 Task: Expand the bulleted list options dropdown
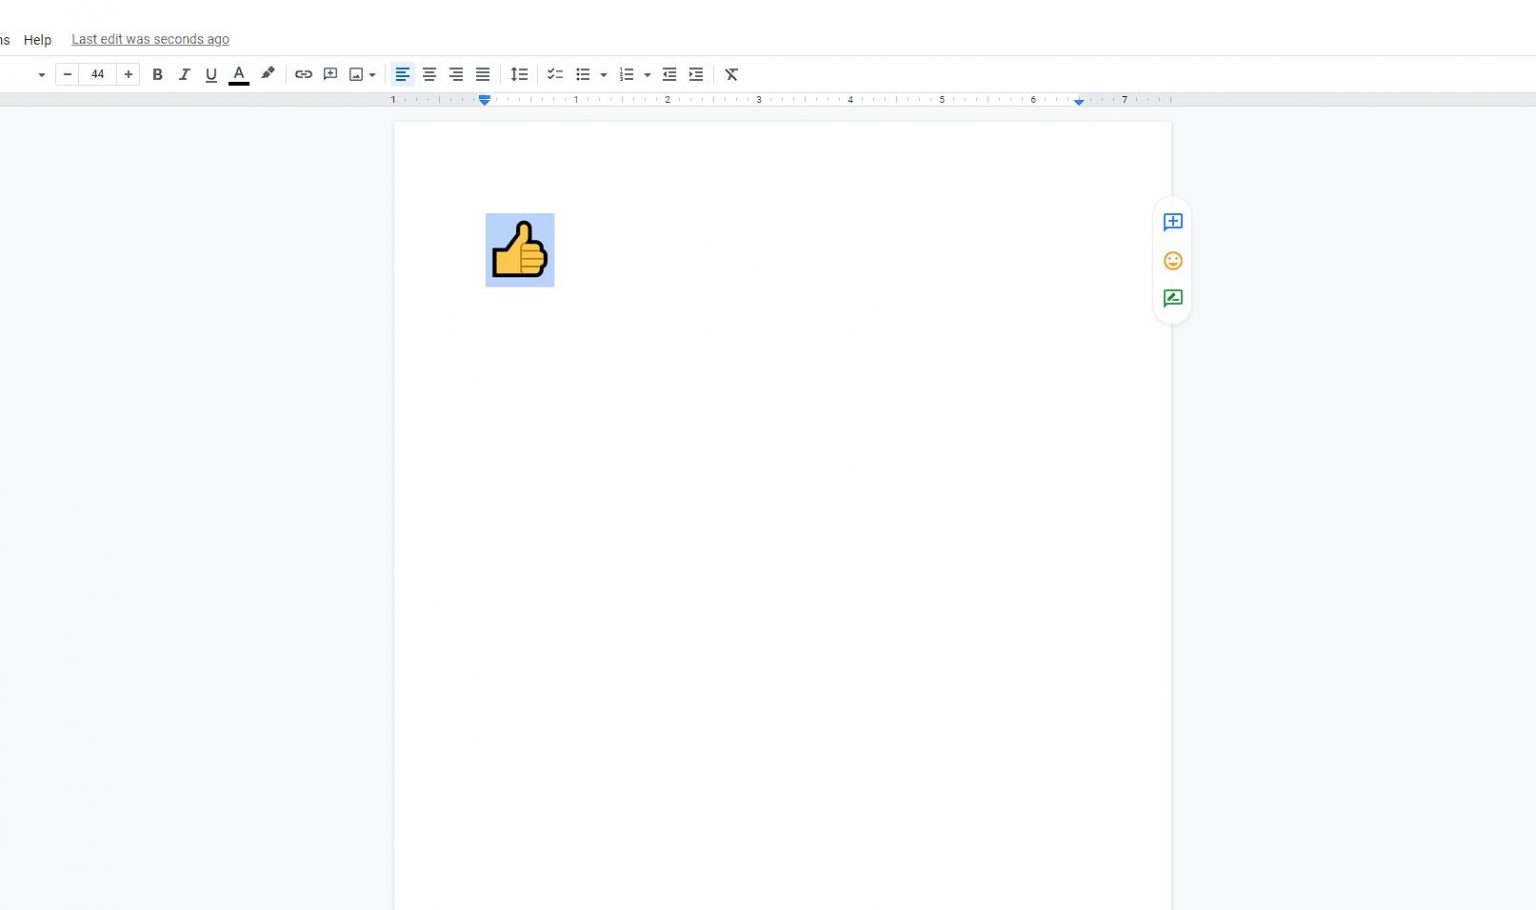pyautogui.click(x=603, y=74)
